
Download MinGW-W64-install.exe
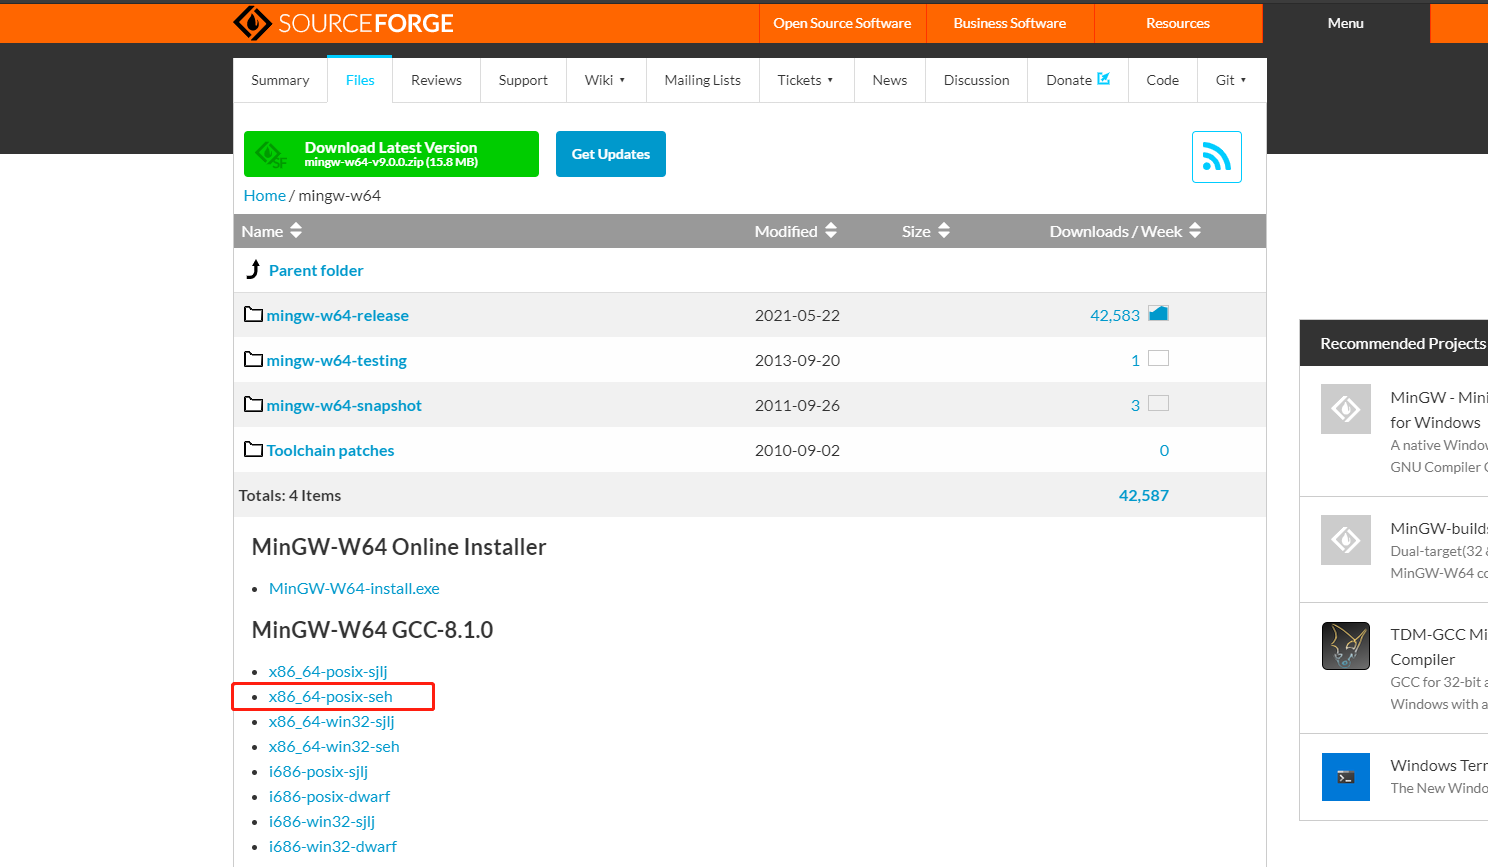tap(354, 588)
